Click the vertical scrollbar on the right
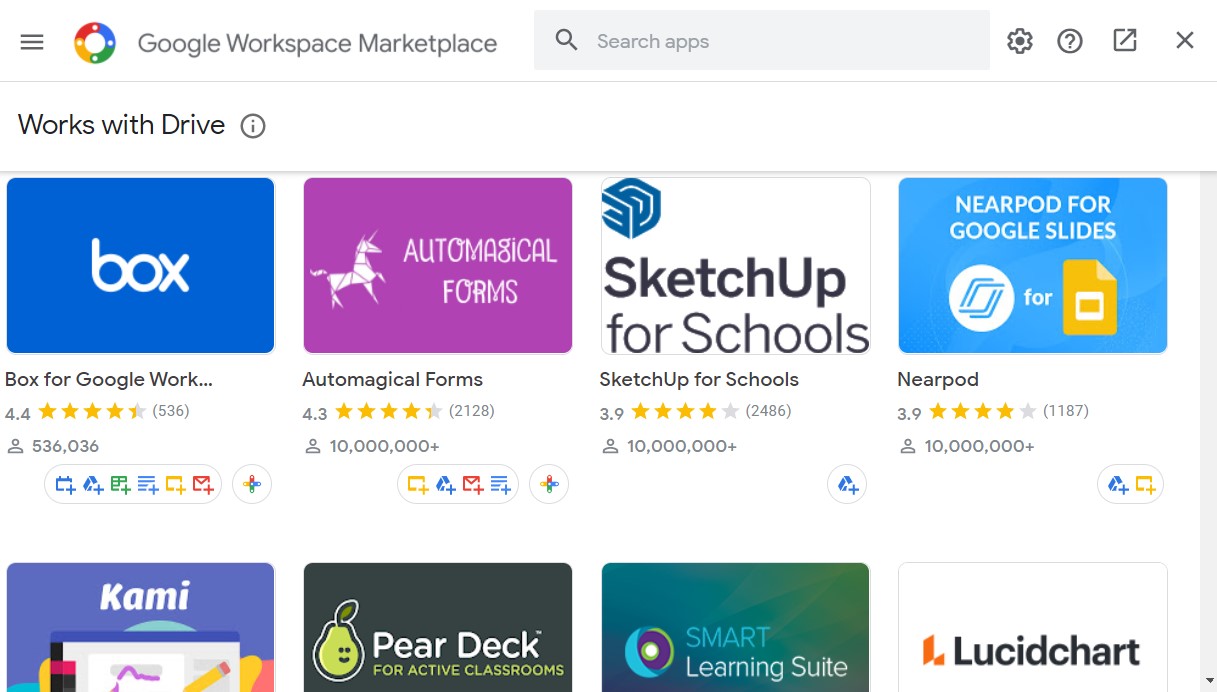 (1208, 431)
